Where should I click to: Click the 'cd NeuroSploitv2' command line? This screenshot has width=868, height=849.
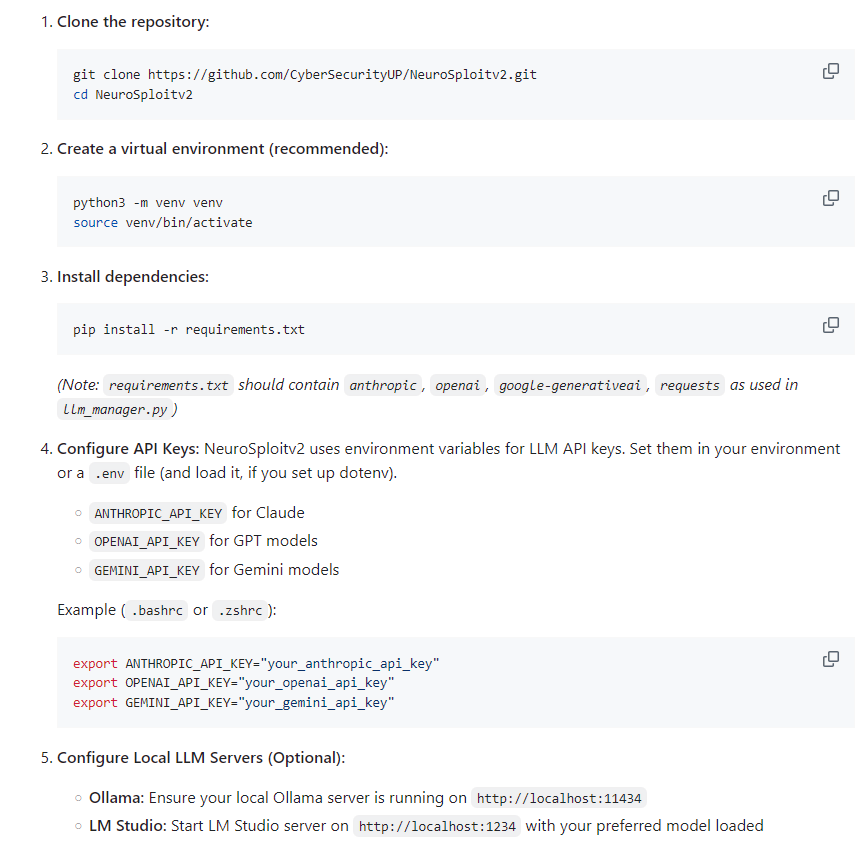pyautogui.click(x=132, y=94)
